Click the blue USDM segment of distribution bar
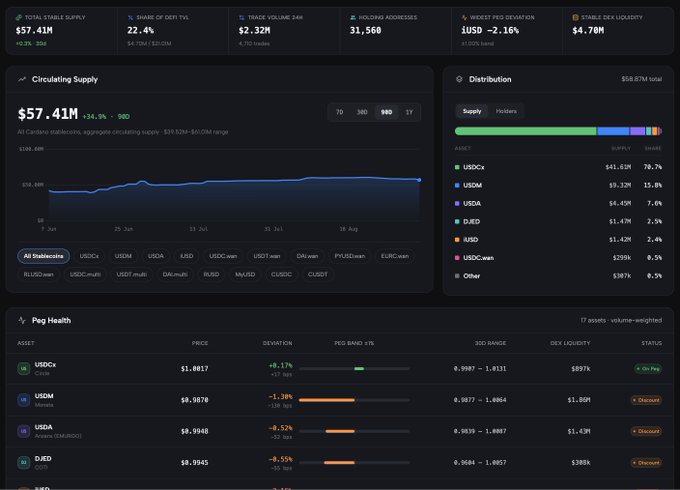Image resolution: width=680 pixels, height=490 pixels. click(613, 131)
